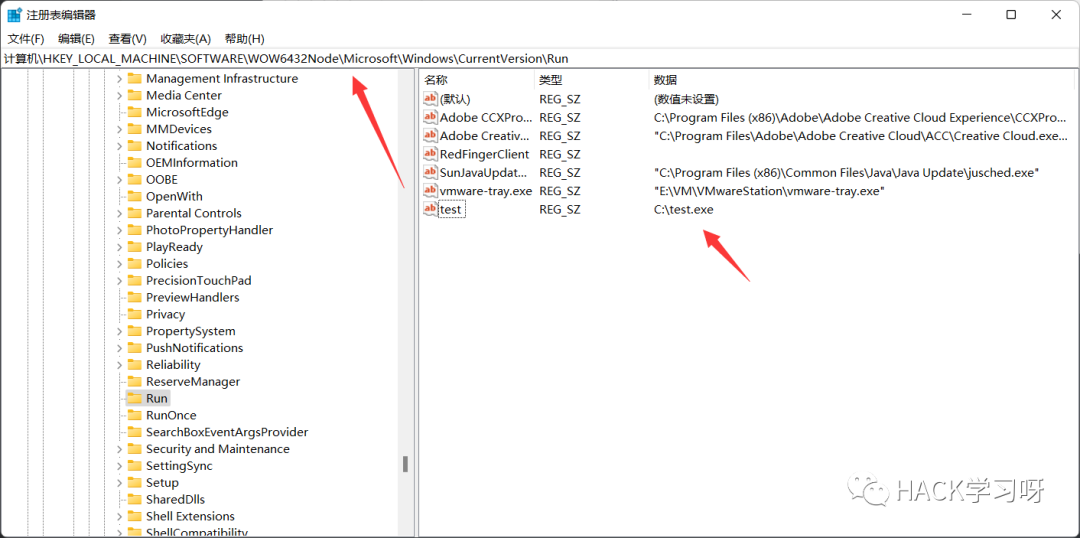
Task: Expand the Shell Extensions key
Action: point(119,517)
